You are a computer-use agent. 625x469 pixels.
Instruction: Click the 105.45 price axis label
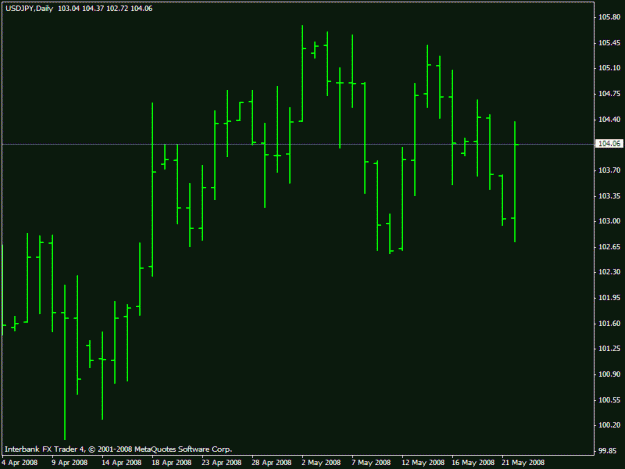pos(609,43)
